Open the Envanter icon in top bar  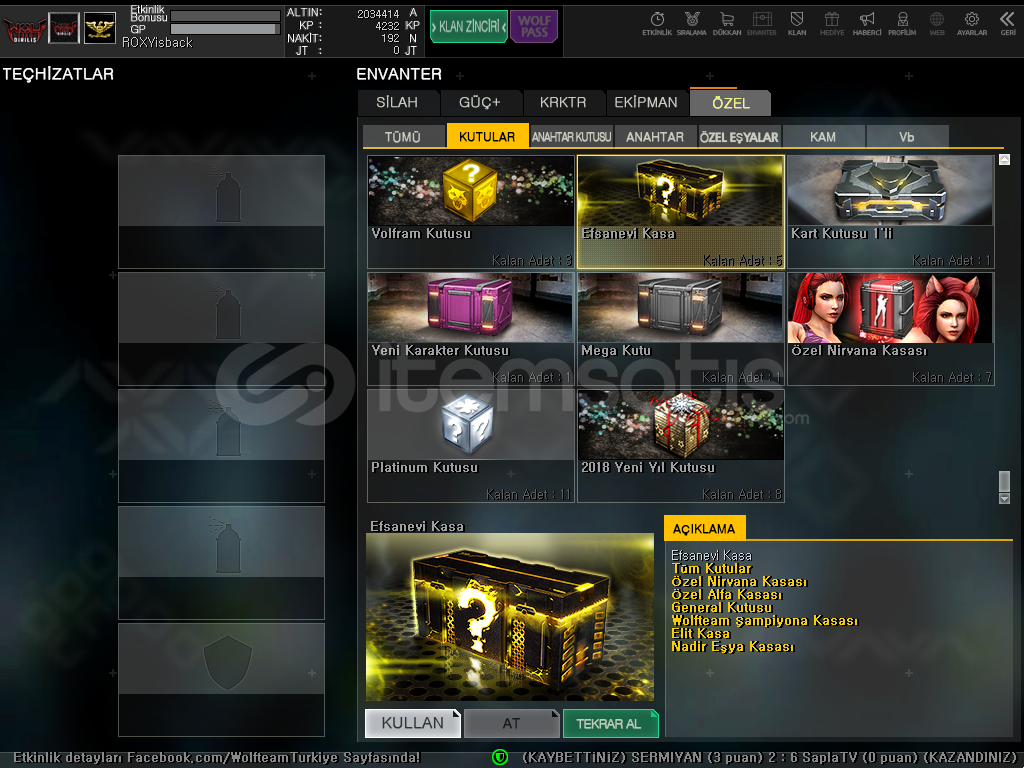tap(761, 23)
